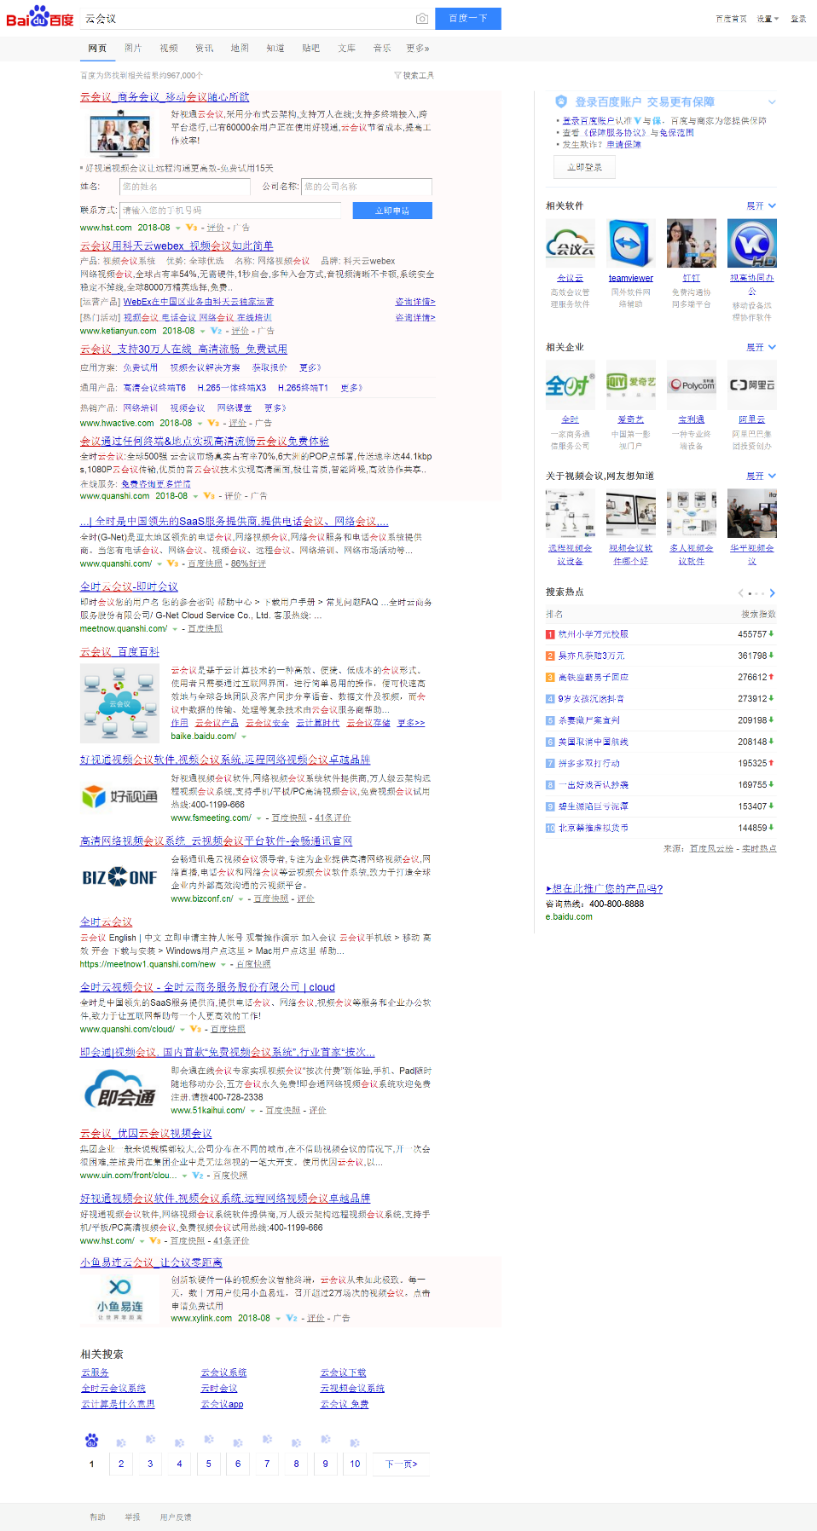The width and height of the screenshot is (817, 1531).
Task: Open the 更多» tab menu
Action: coord(417,48)
